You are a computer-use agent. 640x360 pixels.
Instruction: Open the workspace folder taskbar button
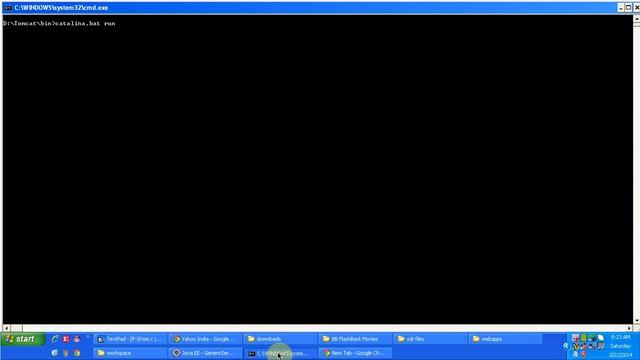point(130,353)
